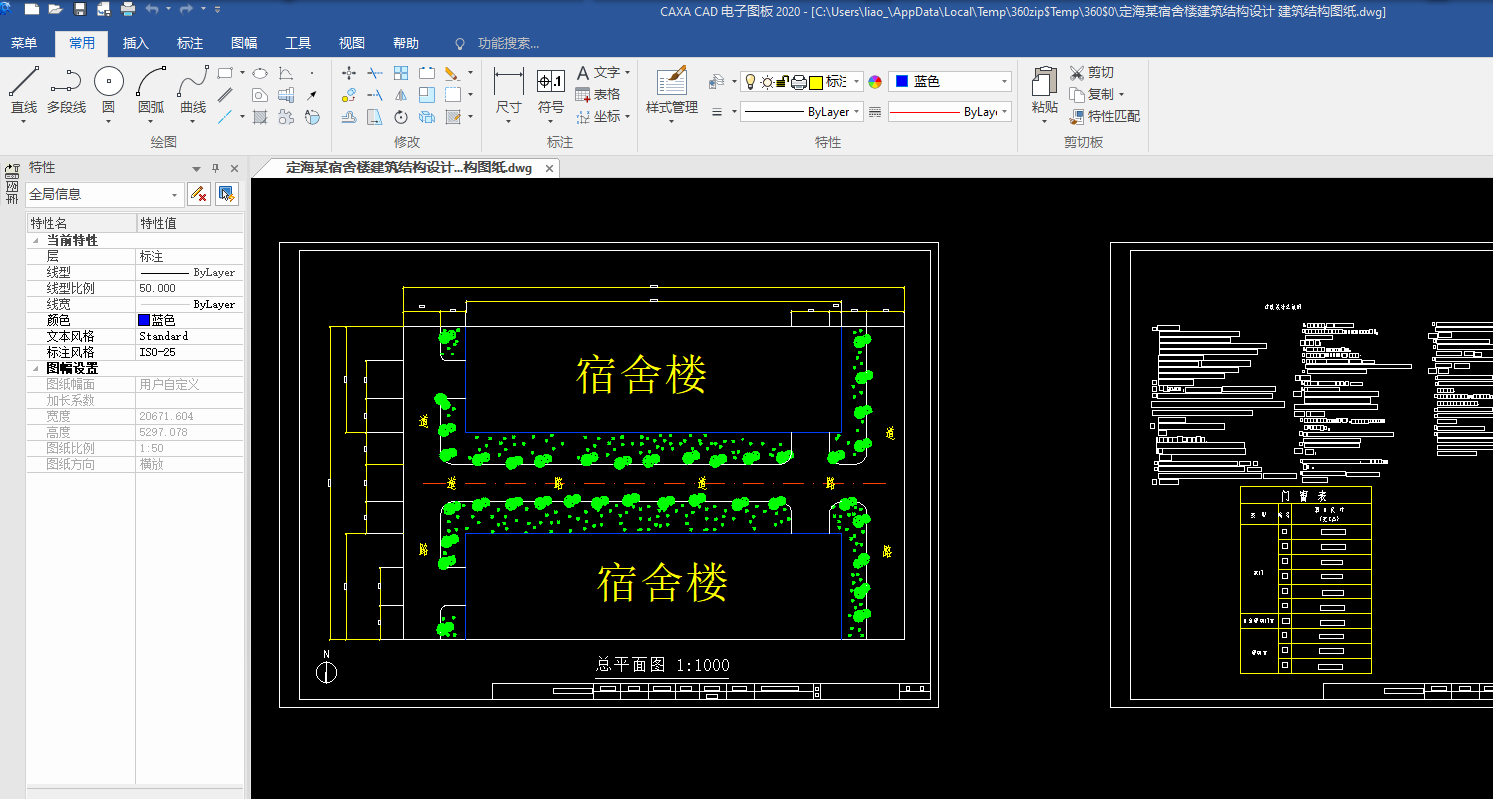Open the 尺寸 dimension tool
Viewport: 1493px width, 799px height.
click(x=509, y=93)
